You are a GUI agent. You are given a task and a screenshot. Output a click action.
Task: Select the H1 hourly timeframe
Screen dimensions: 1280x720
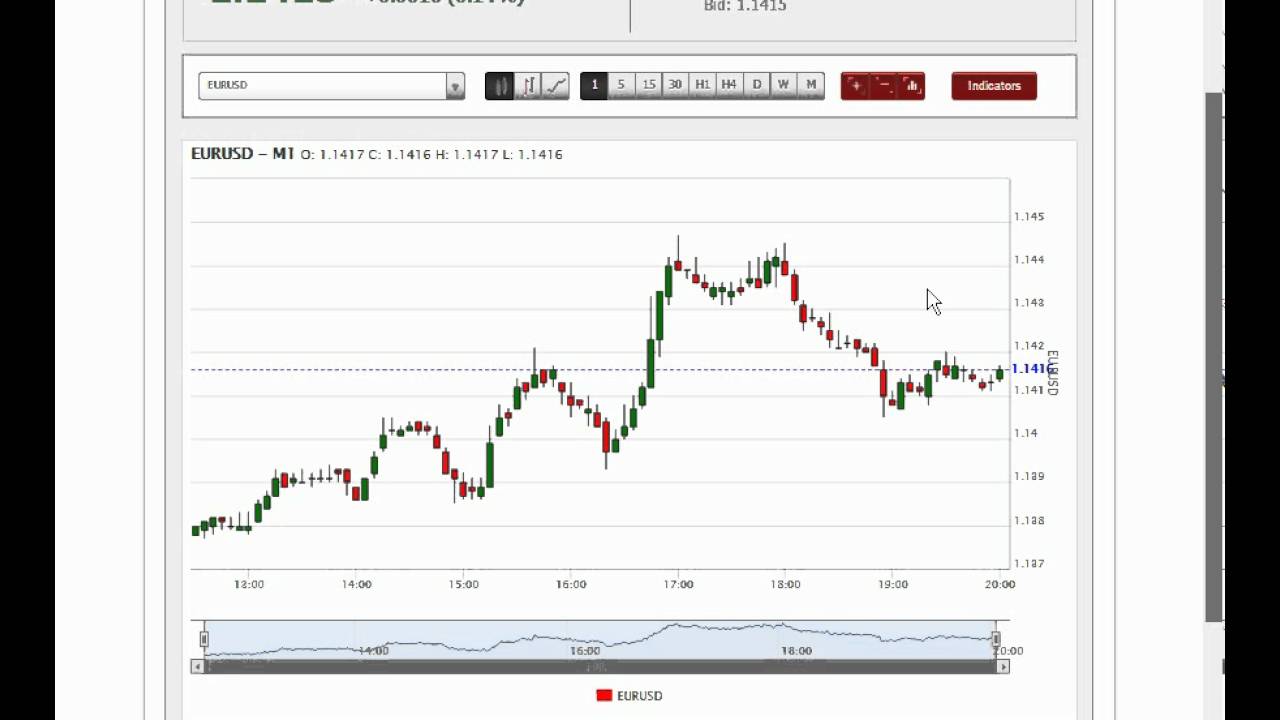(x=702, y=85)
